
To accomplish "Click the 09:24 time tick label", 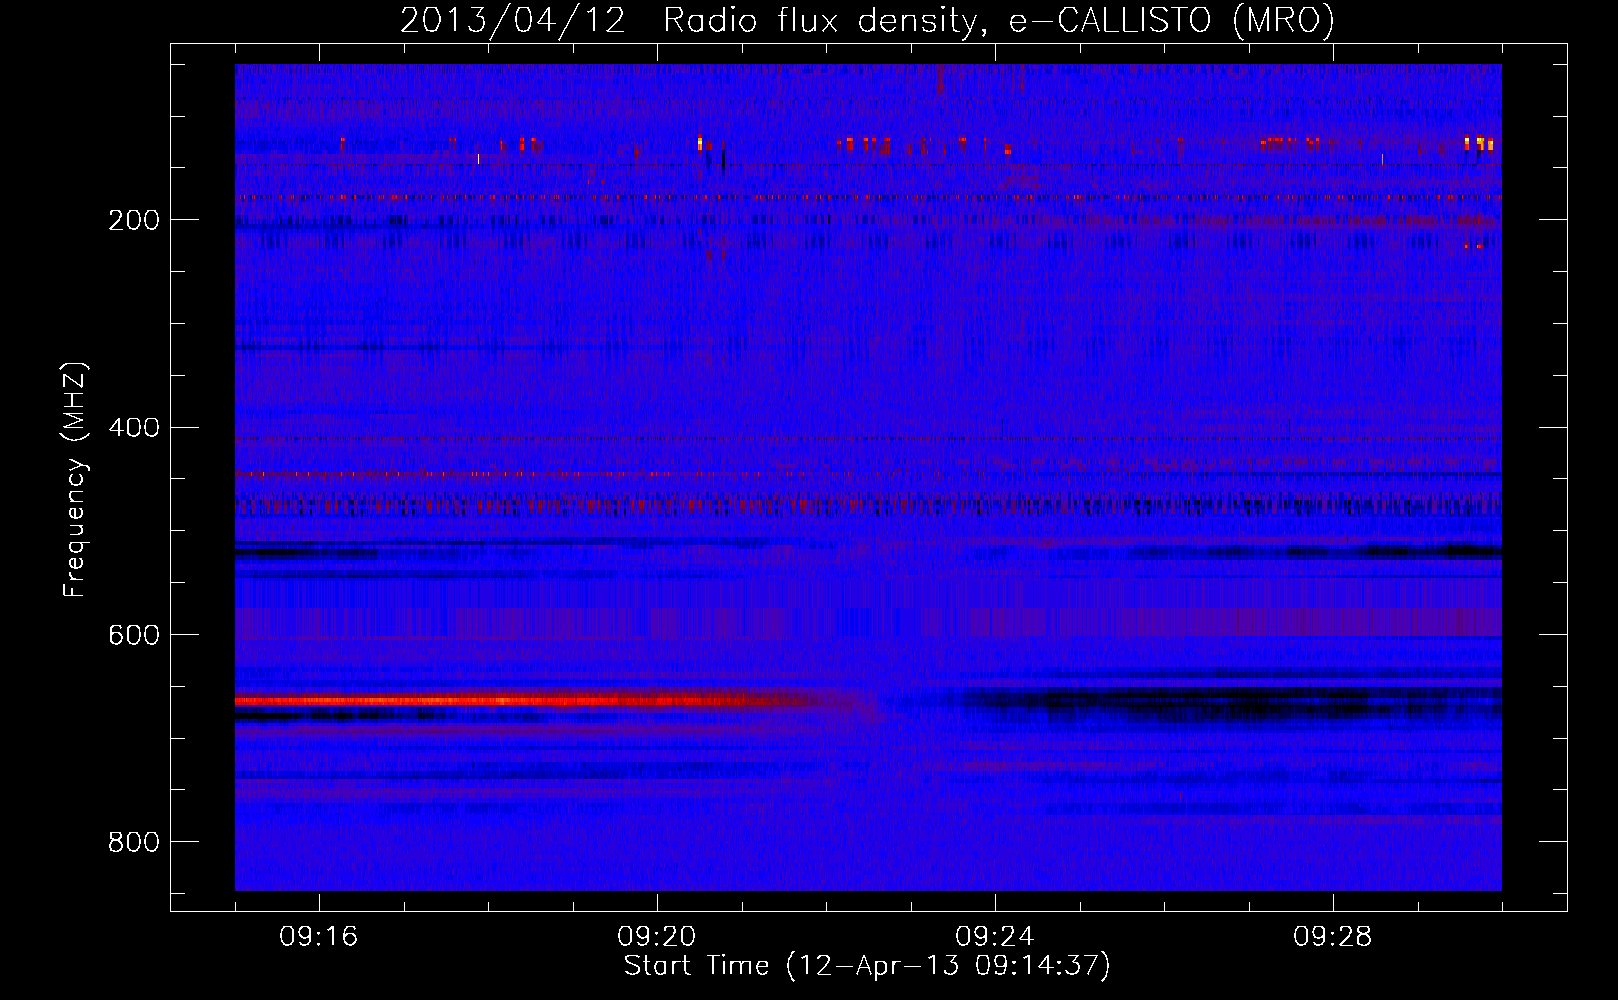I will click(x=995, y=937).
